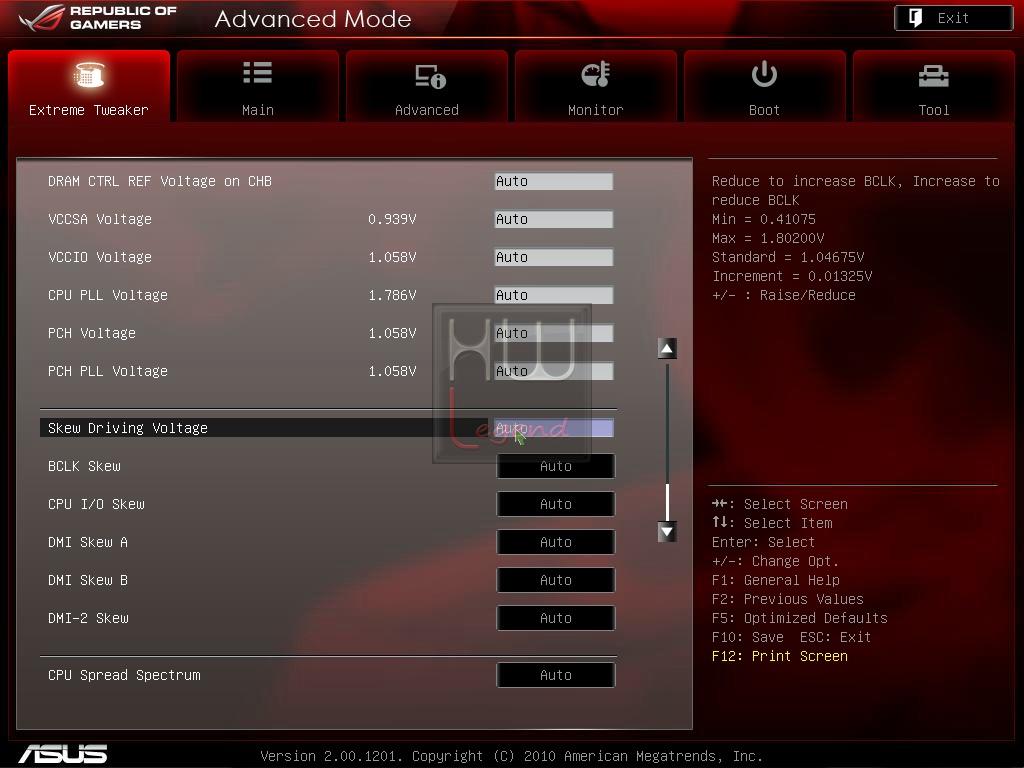Switch to the Advanced tab

coord(426,86)
